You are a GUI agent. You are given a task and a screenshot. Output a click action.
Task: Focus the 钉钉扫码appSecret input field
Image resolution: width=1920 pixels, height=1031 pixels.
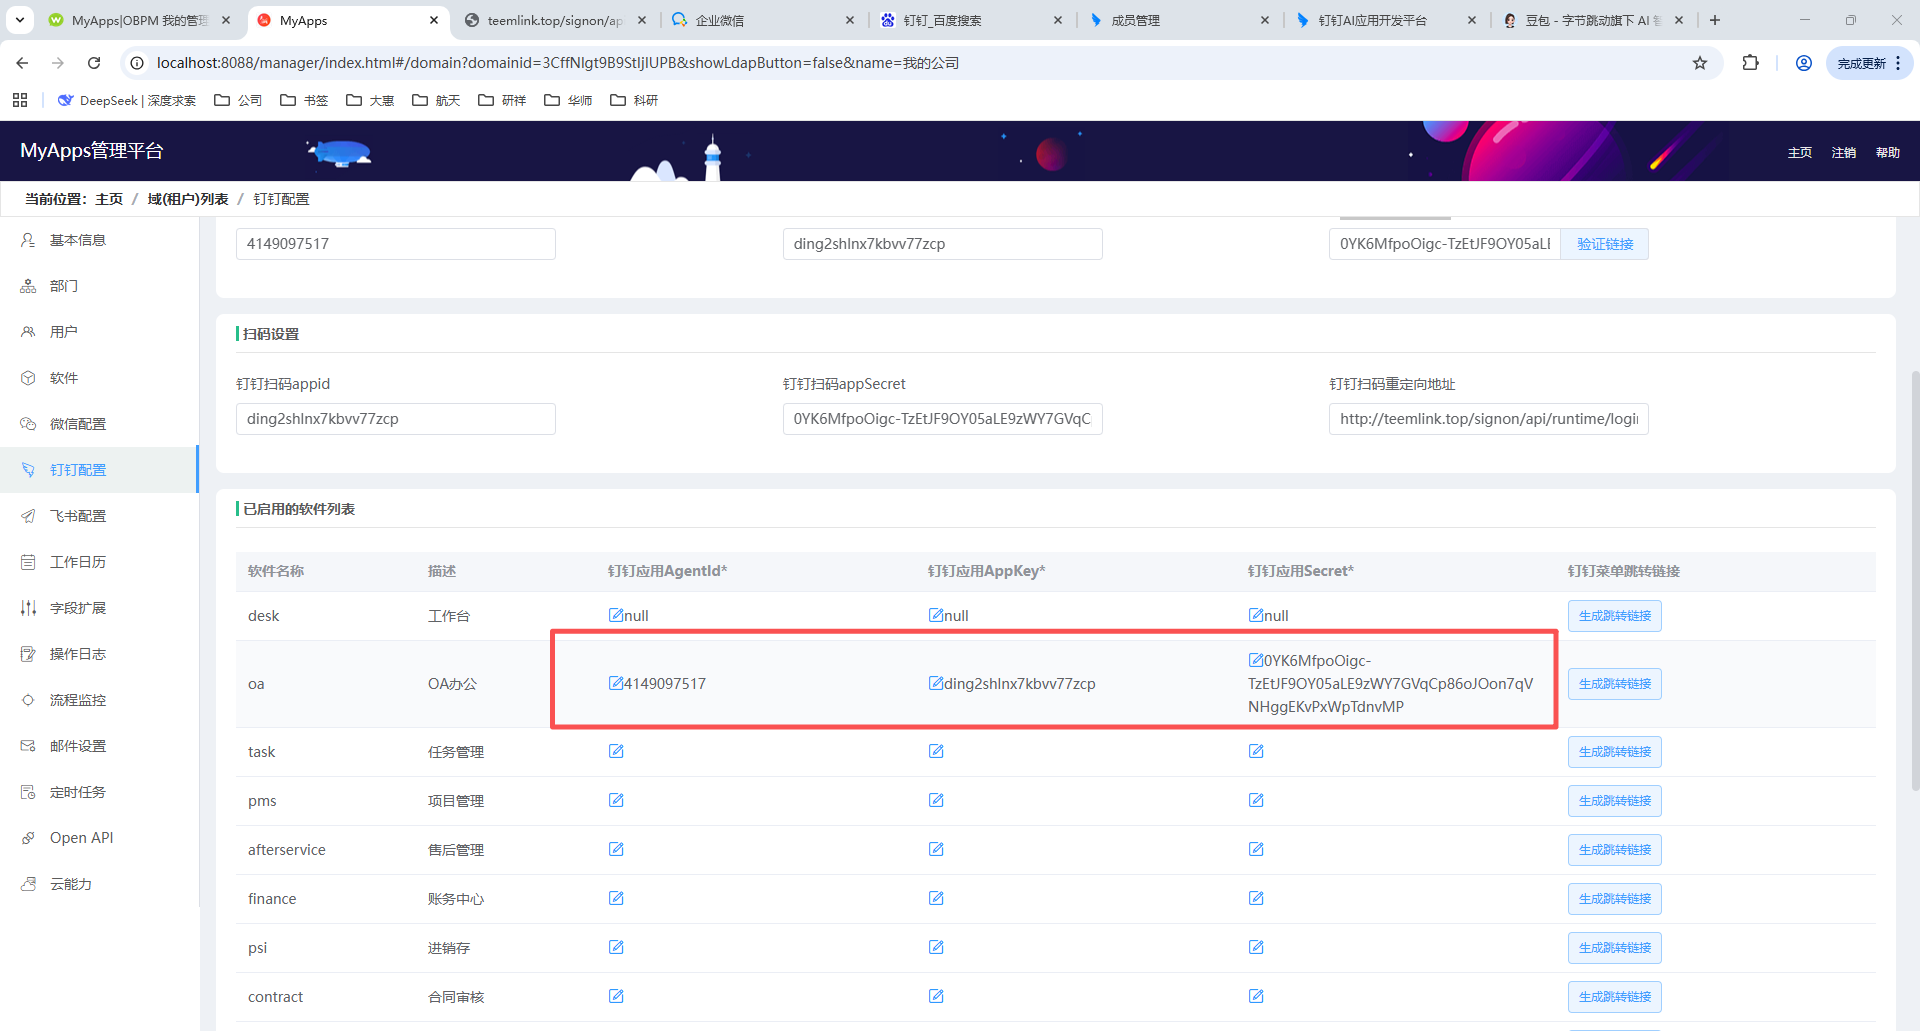(x=943, y=419)
